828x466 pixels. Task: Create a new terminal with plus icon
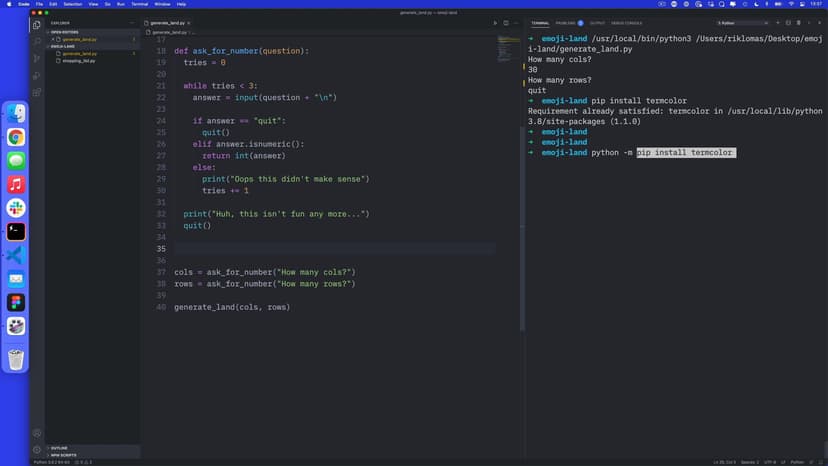coord(777,22)
